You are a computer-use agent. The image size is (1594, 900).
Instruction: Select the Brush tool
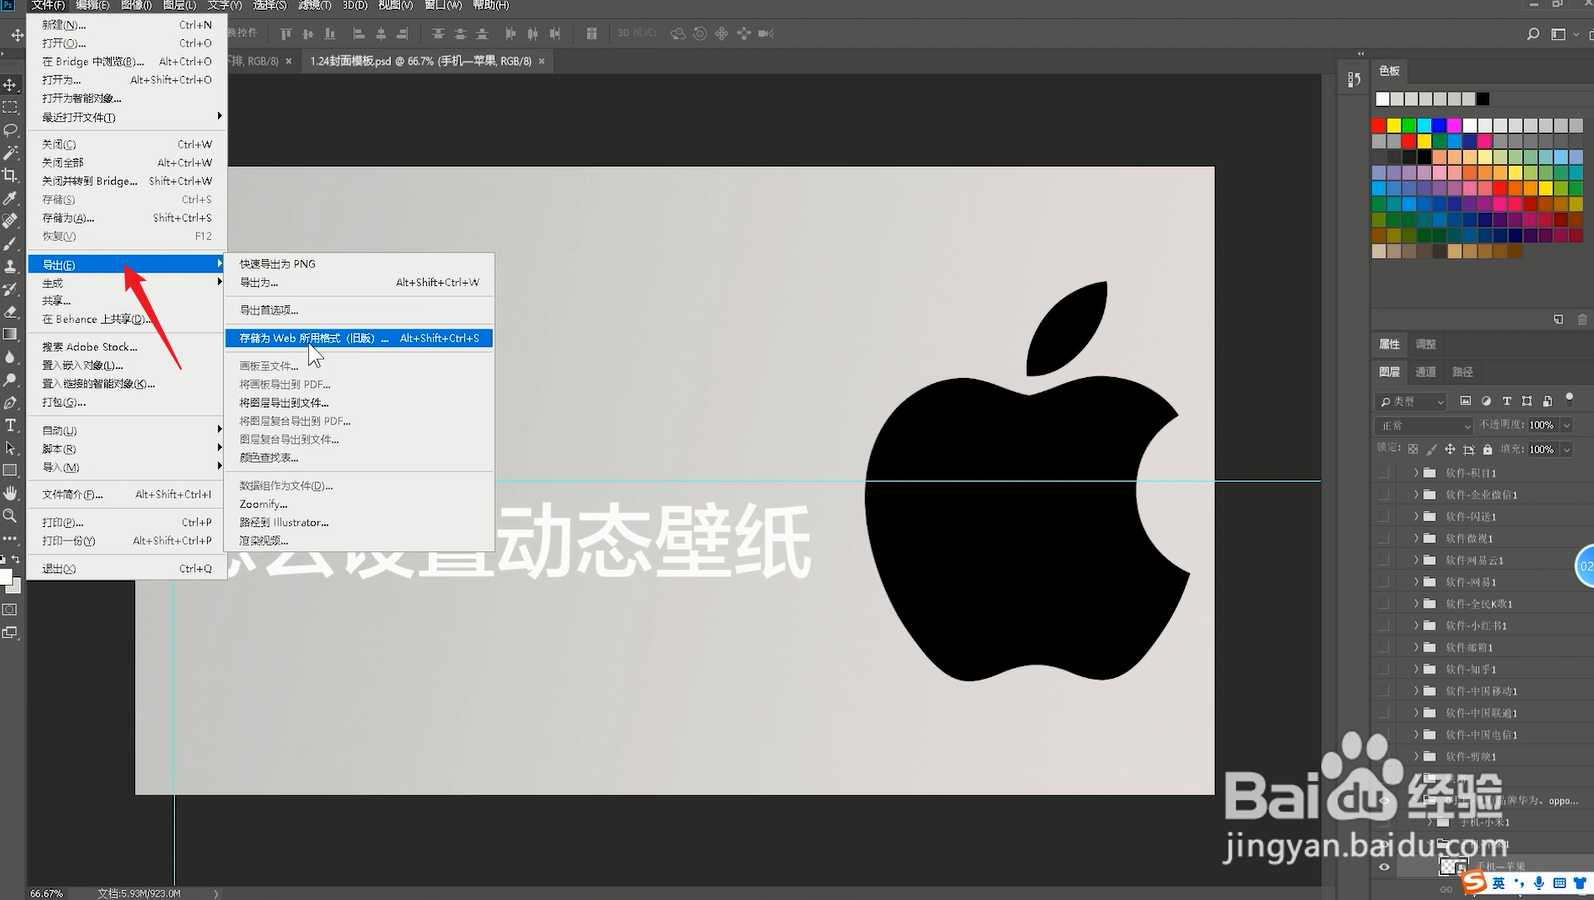point(10,244)
